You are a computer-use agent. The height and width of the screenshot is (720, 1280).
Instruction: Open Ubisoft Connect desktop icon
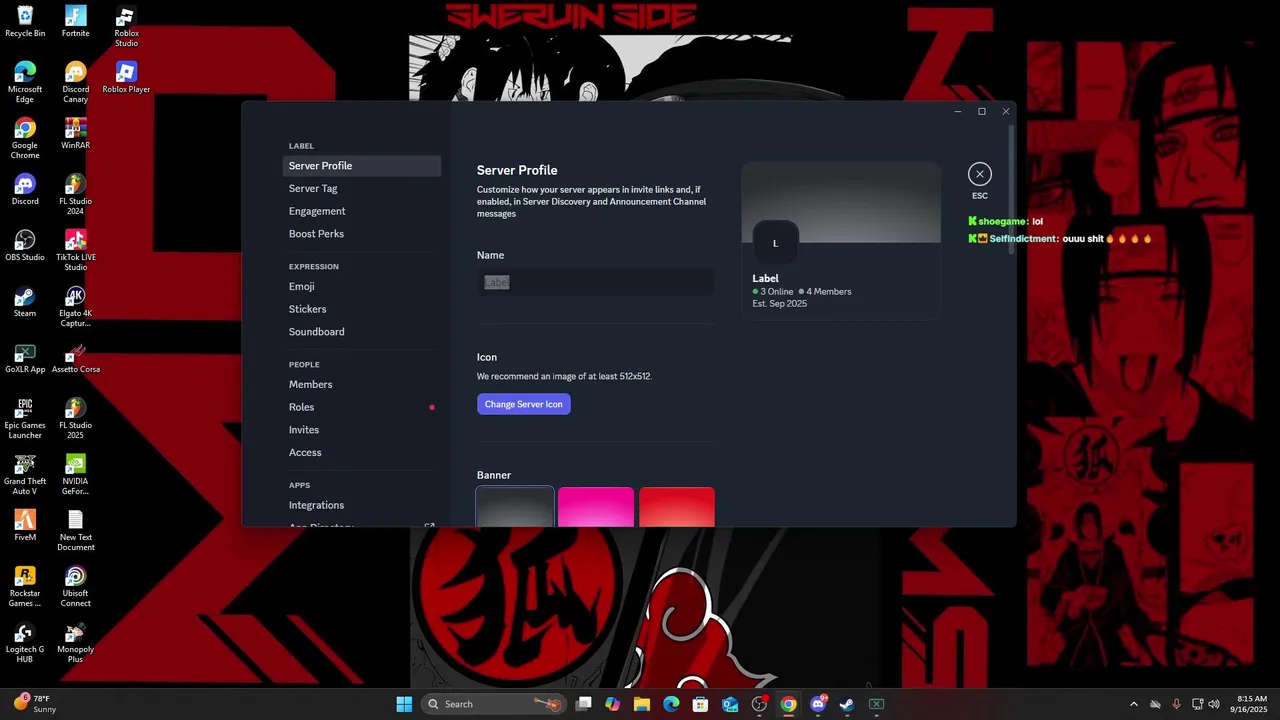pyautogui.click(x=75, y=586)
